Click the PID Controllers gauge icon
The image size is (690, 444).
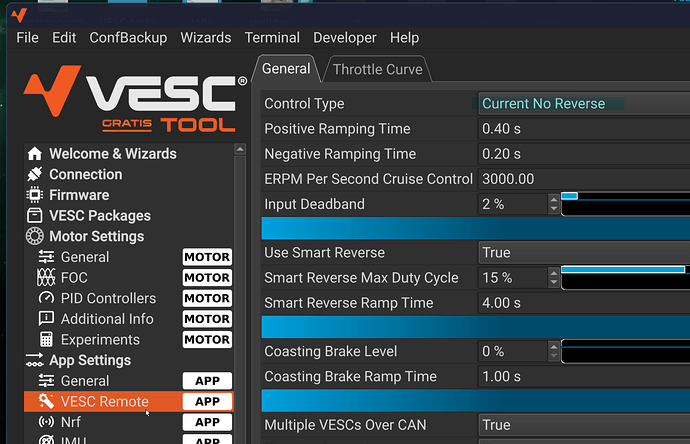pos(46,298)
